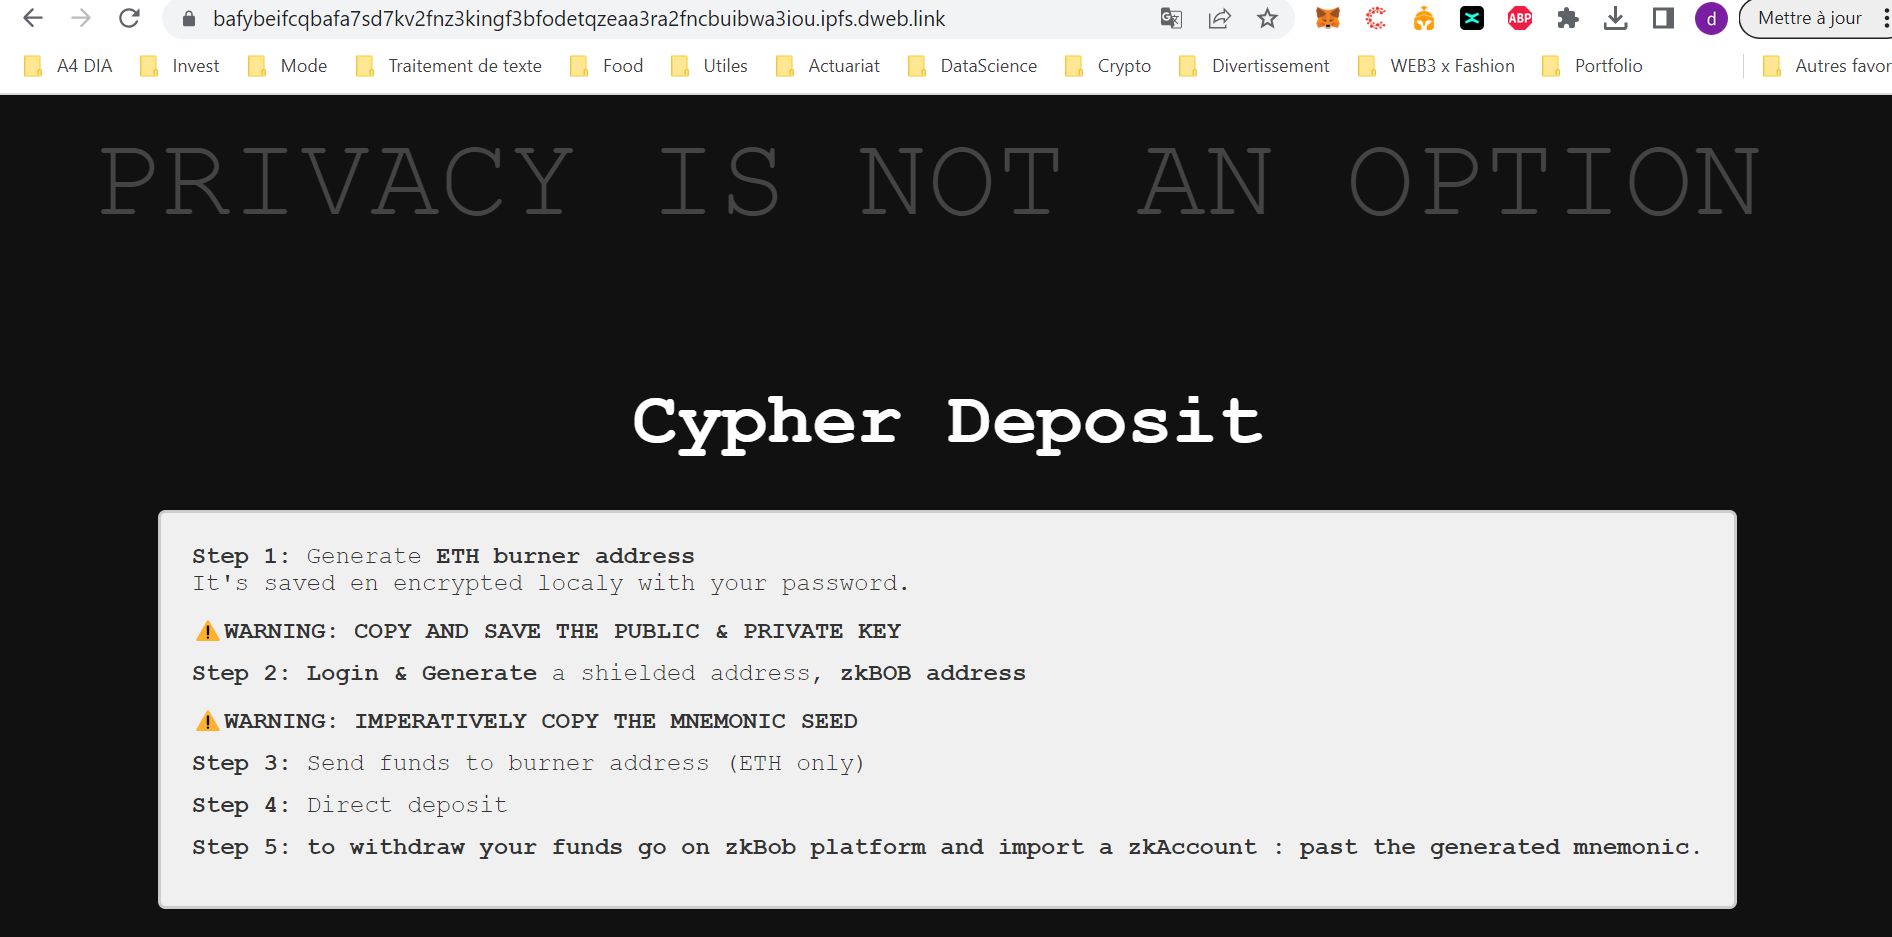Open the Actuariat bookmark folder
1892x937 pixels.
click(828, 66)
